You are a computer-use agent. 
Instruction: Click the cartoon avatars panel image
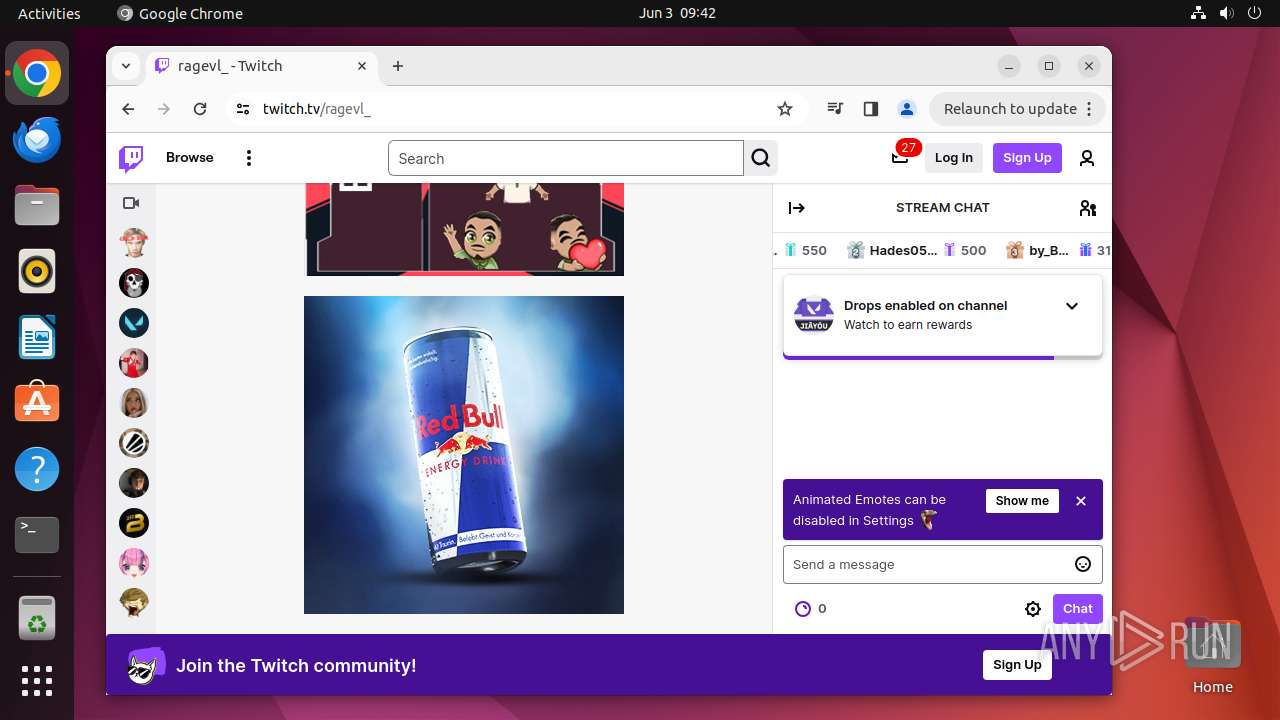(x=464, y=229)
